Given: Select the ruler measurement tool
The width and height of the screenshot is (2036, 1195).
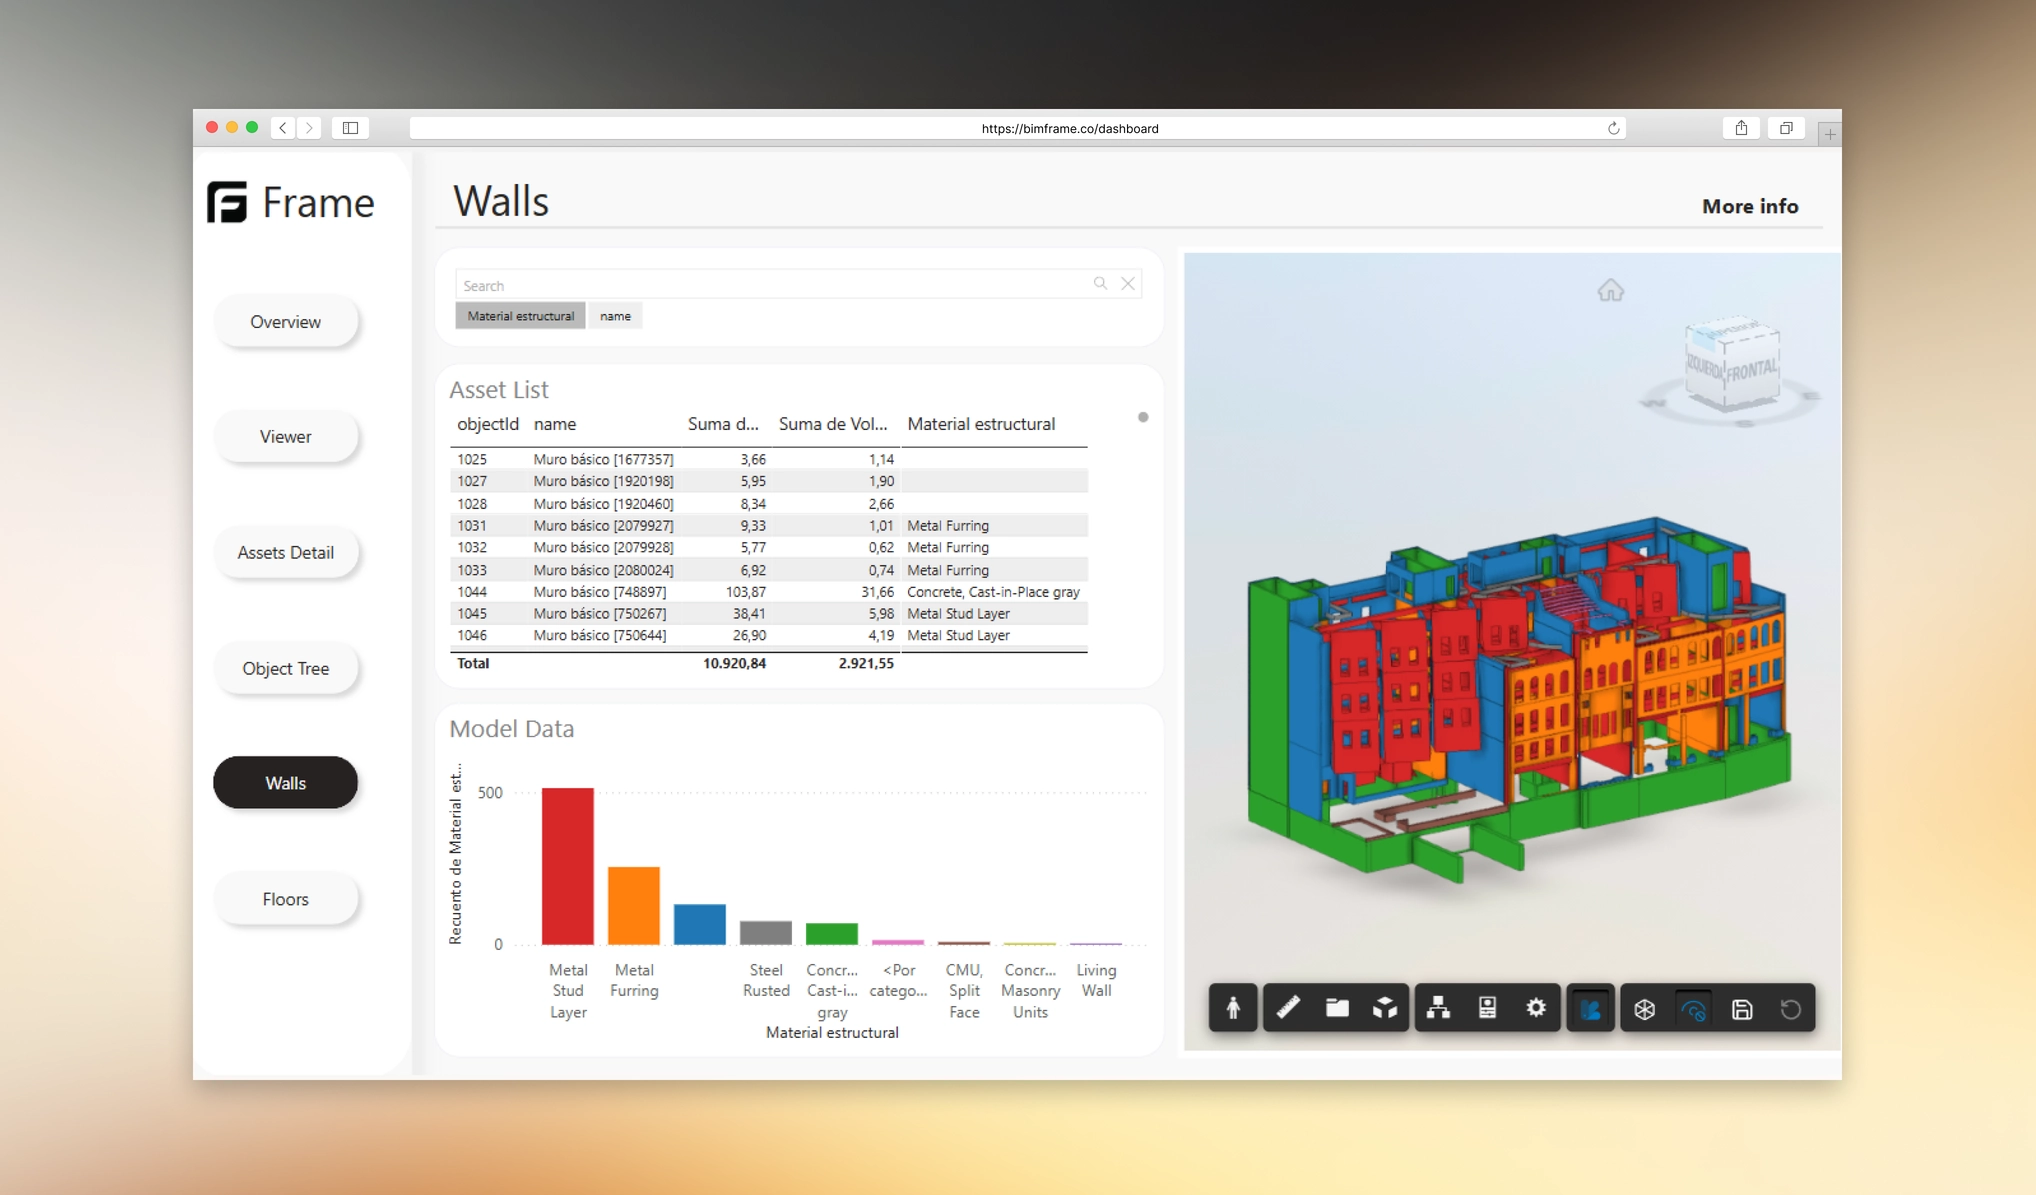Looking at the screenshot, I should tap(1288, 1008).
